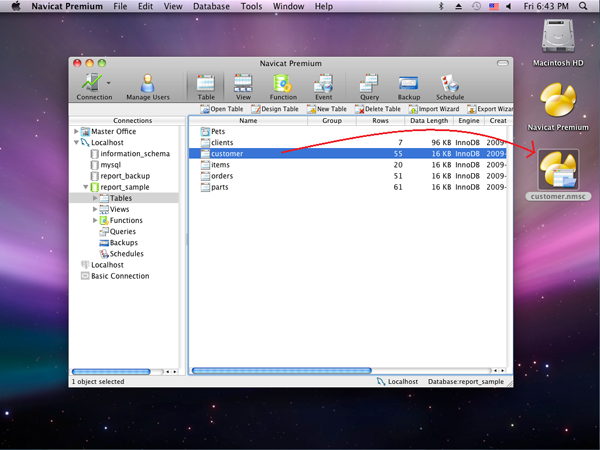The height and width of the screenshot is (450, 600).
Task: Select the Event toolbar icon
Action: 323,86
